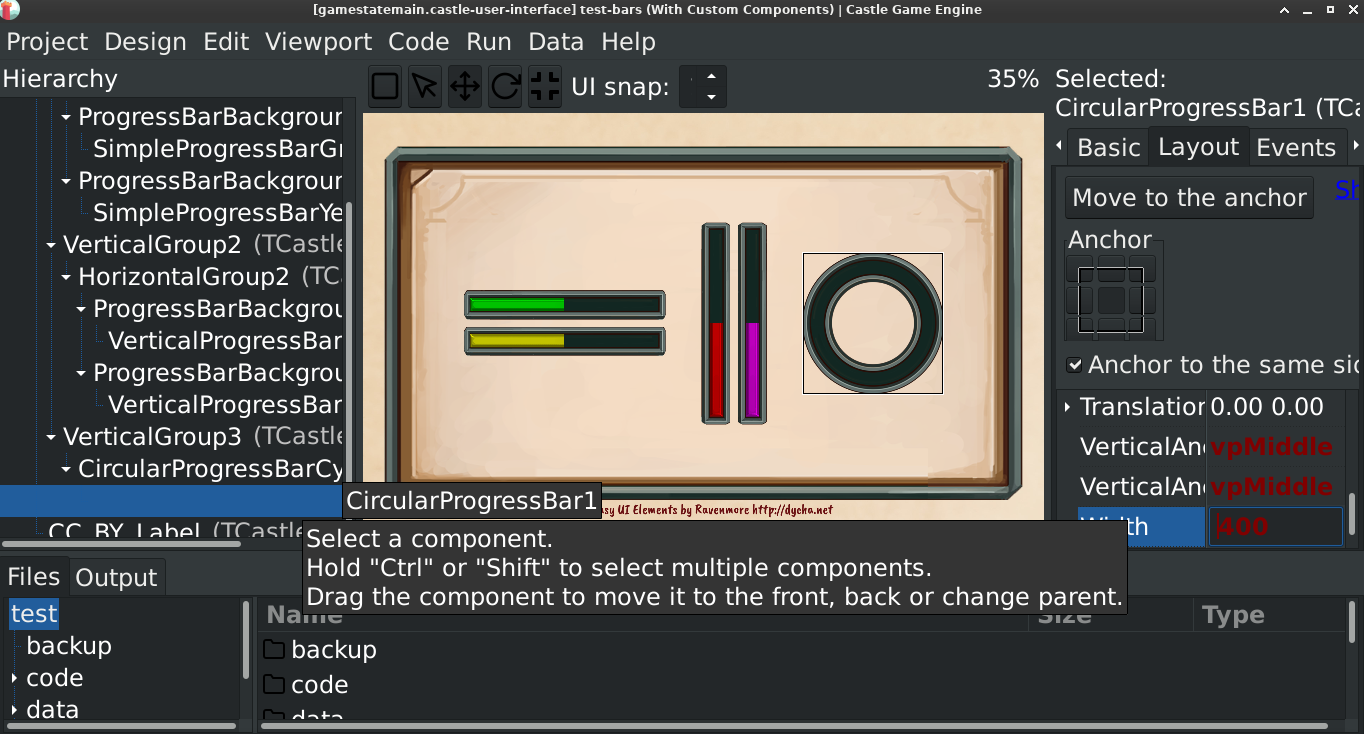Click code folder icon in file list
Screen dimensions: 1364x734
click(274, 685)
